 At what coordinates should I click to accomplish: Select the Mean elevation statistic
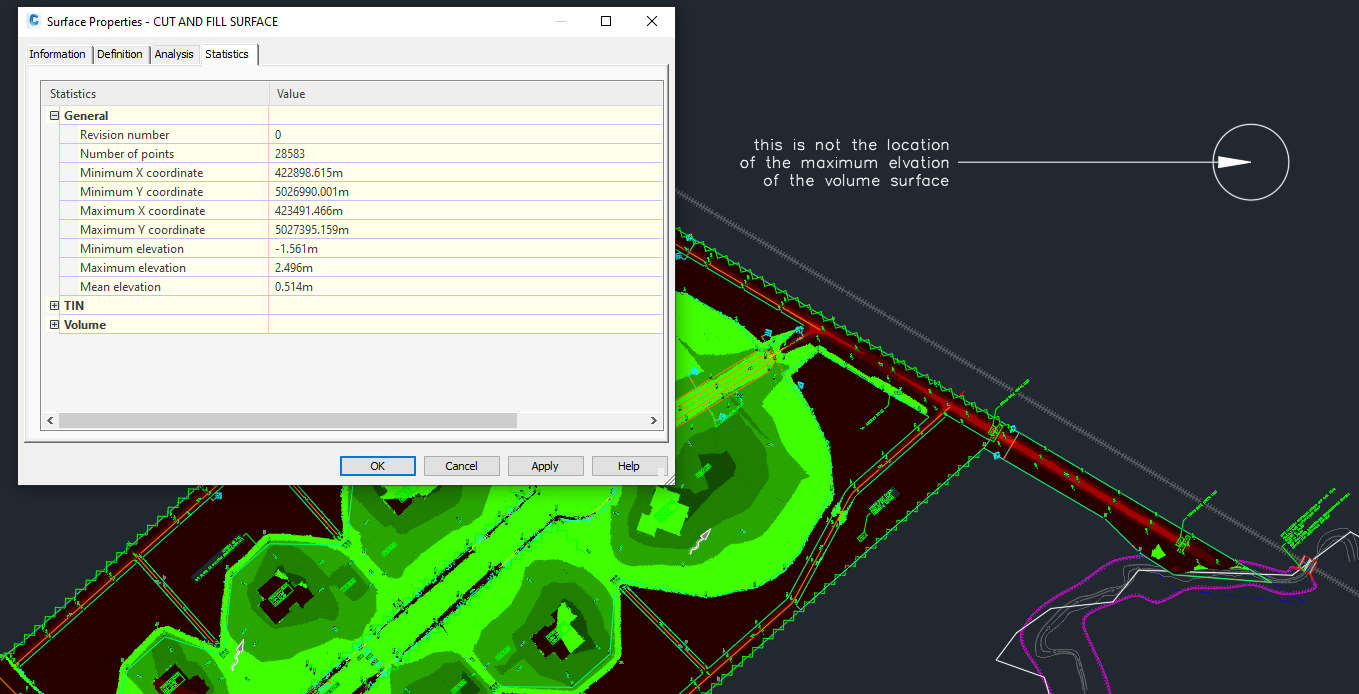click(119, 286)
